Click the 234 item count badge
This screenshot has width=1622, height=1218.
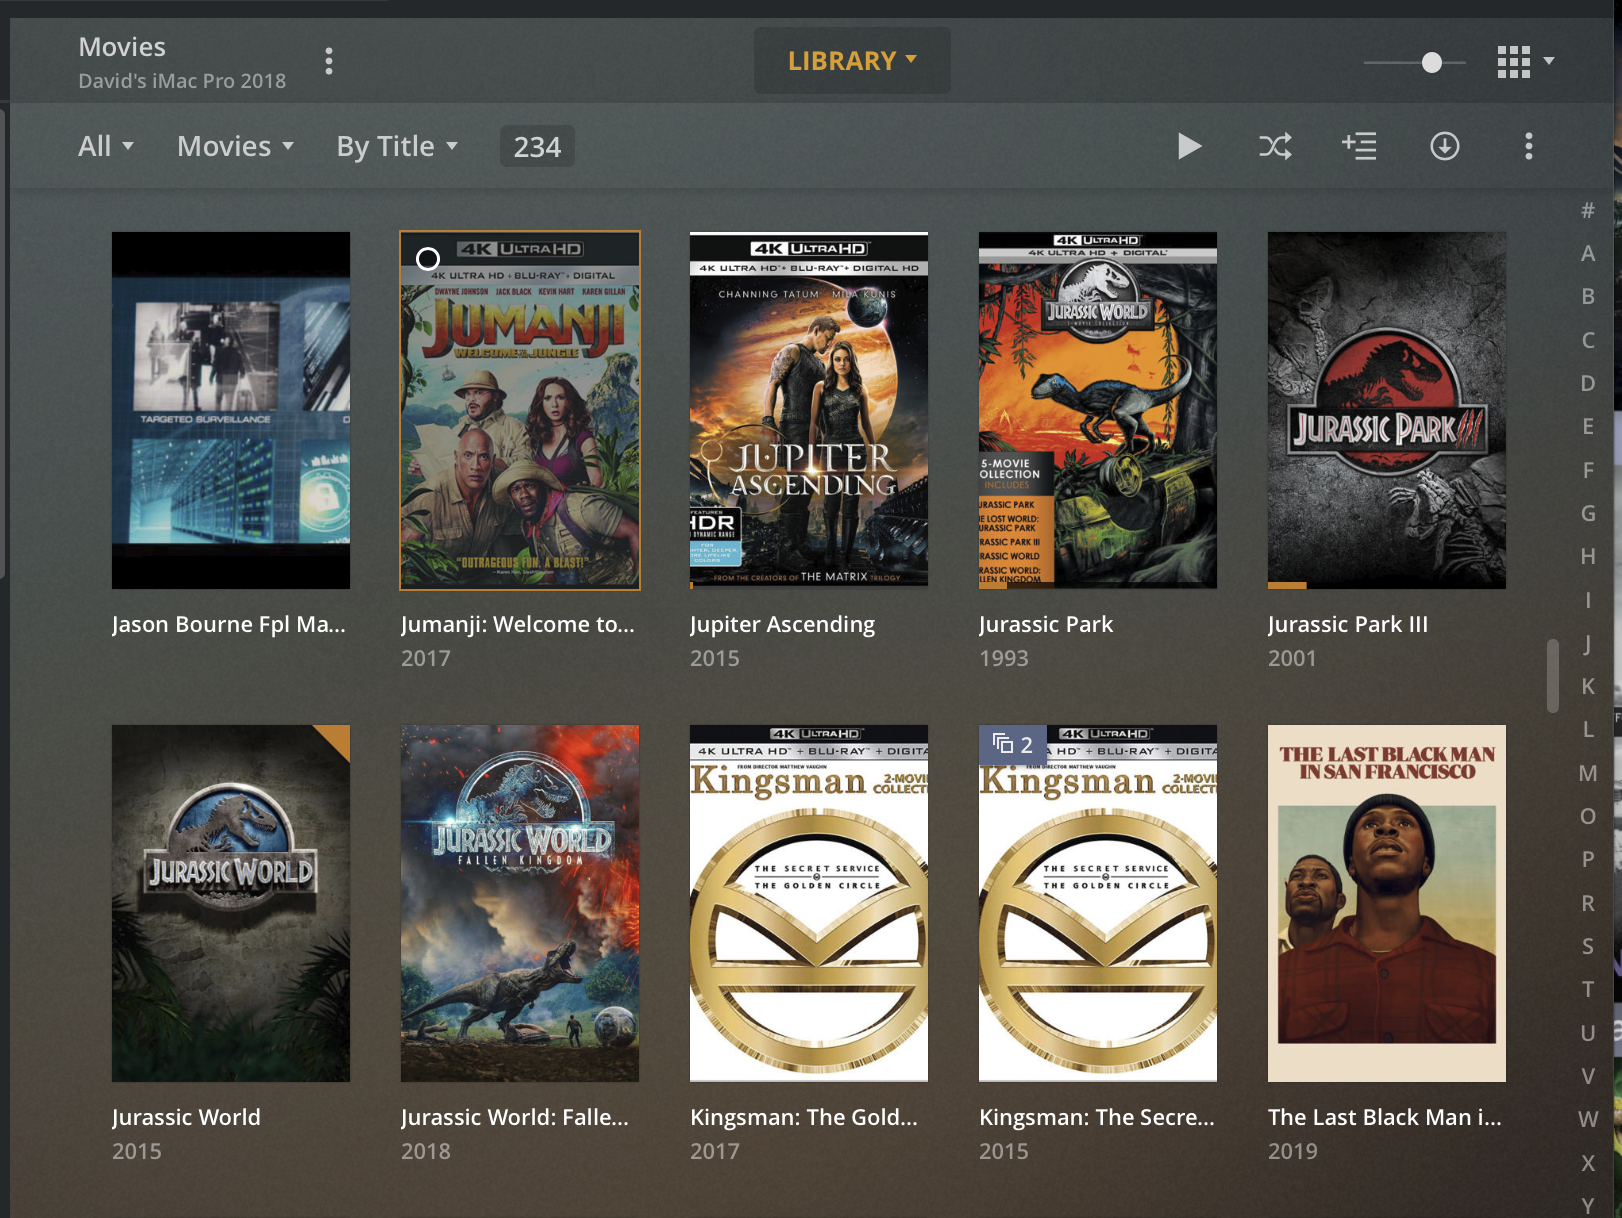(537, 147)
